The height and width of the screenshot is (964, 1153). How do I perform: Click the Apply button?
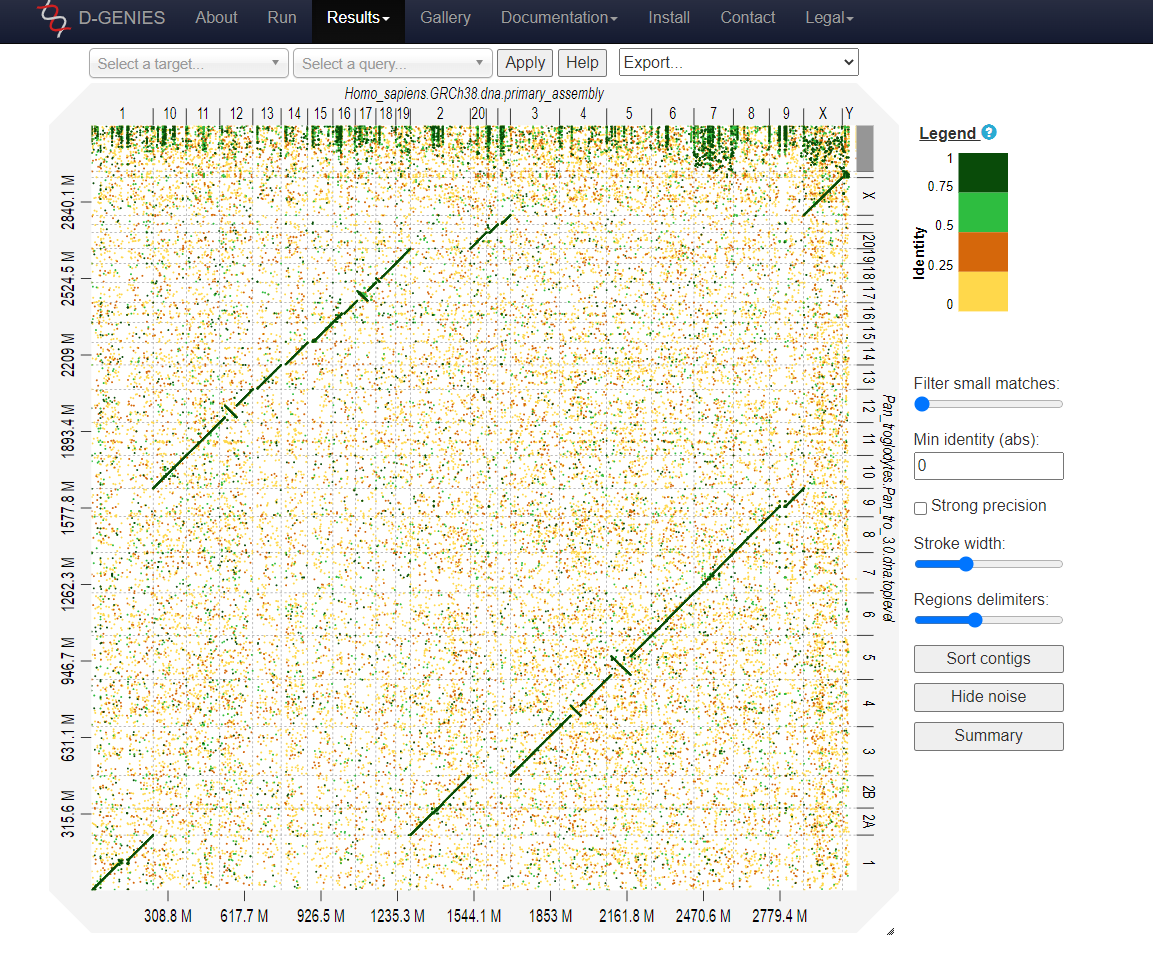[524, 62]
